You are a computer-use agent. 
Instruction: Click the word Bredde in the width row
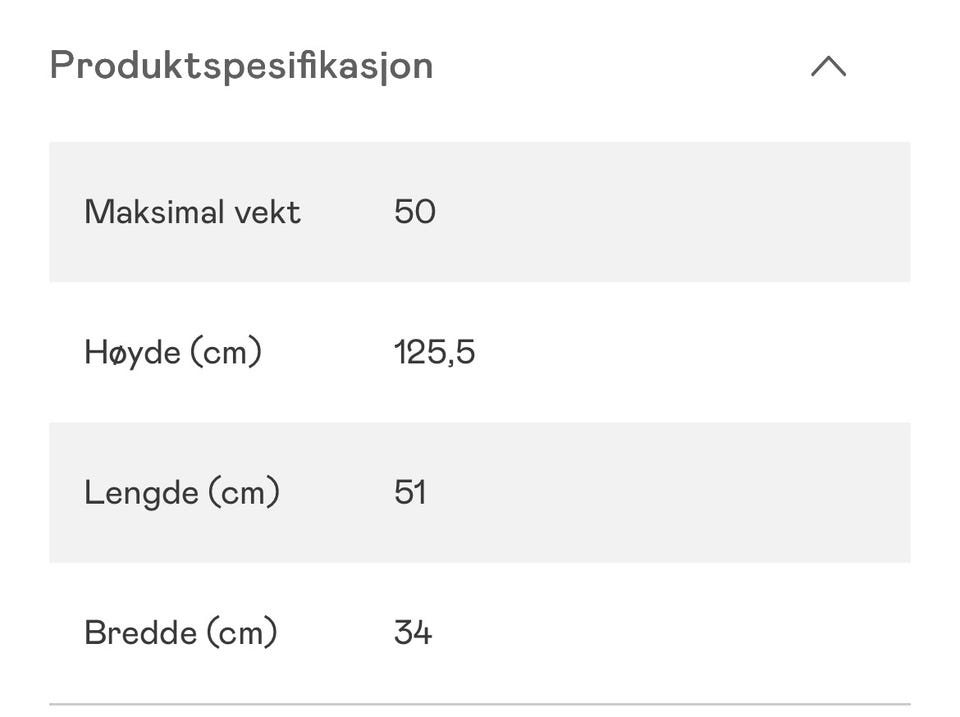[141, 633]
